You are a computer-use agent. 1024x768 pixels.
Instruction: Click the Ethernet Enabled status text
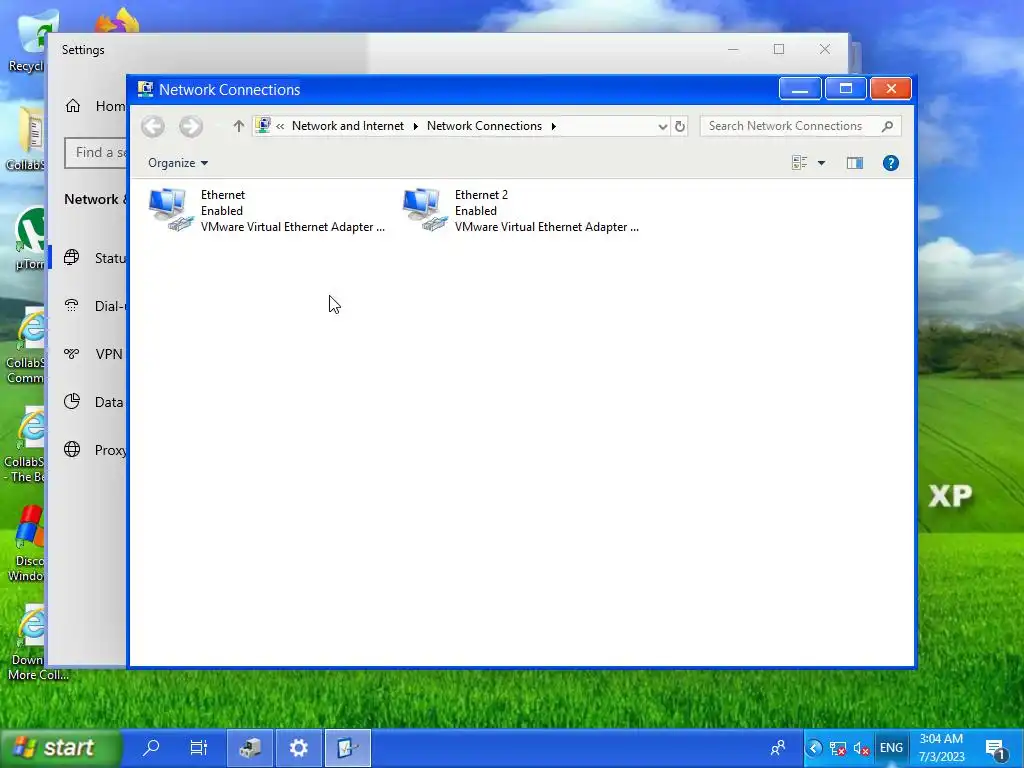coord(221,210)
